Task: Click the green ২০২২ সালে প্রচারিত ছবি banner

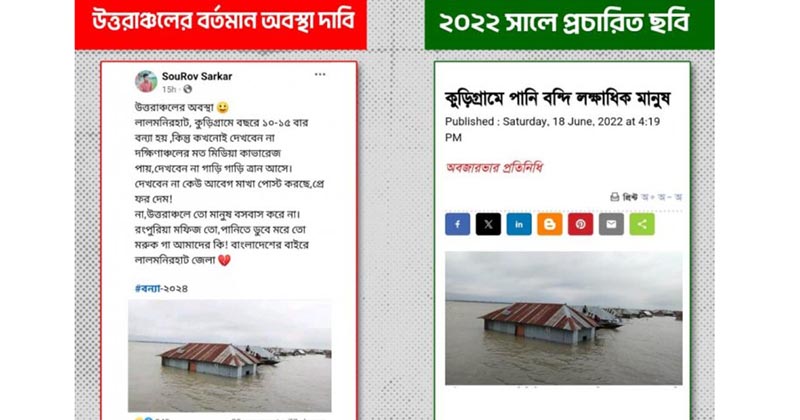Action: tap(569, 24)
